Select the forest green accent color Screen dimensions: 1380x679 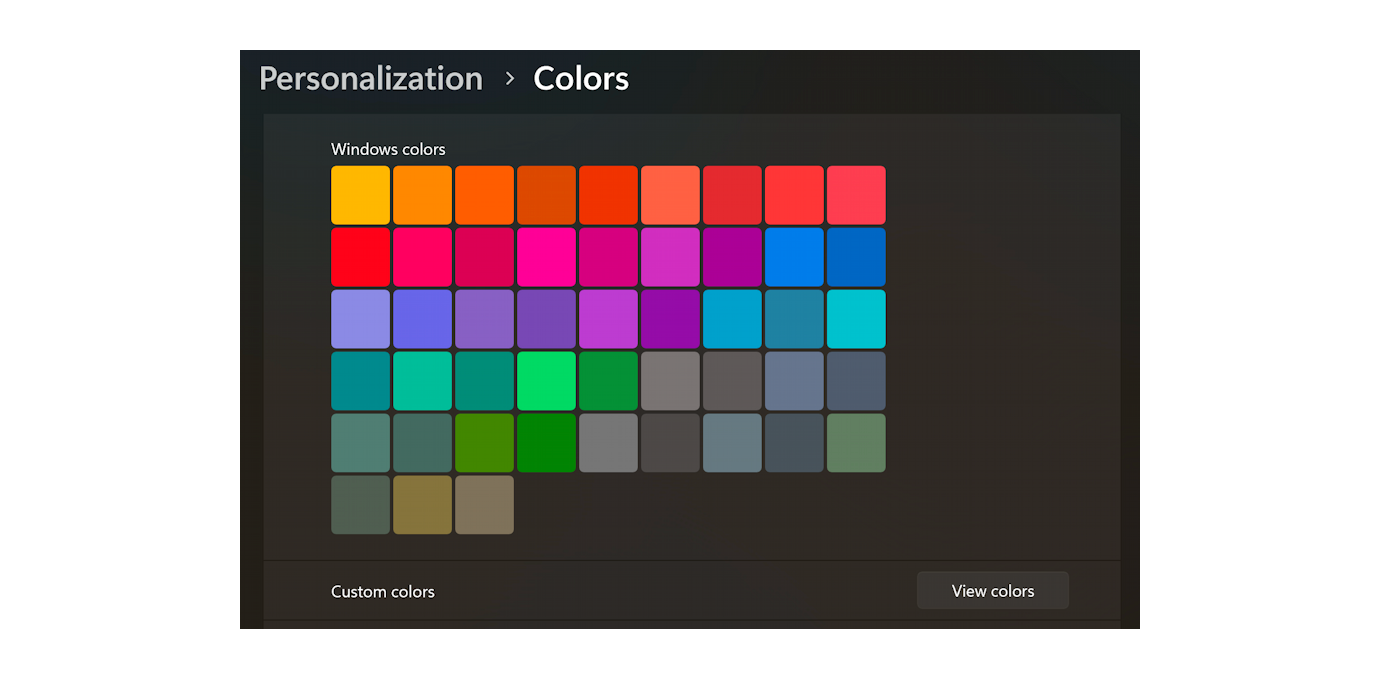pos(546,442)
